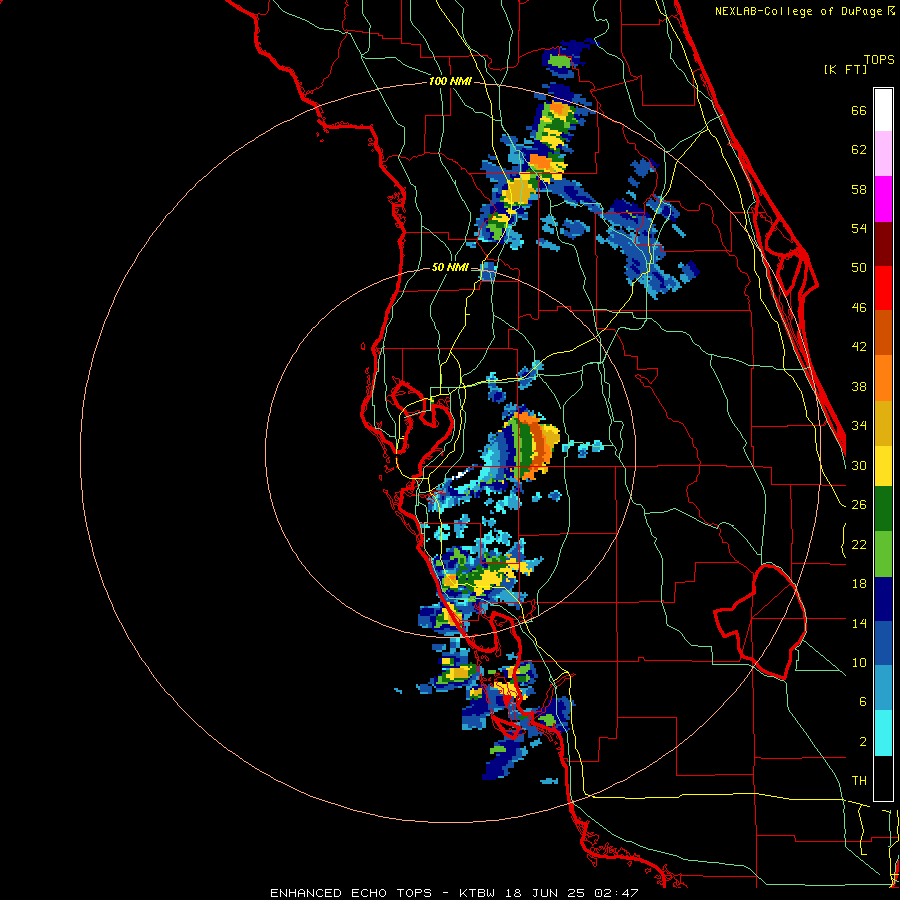The image size is (900, 900).
Task: Click the bright yellow swatch beside 30
Action: 883,465
